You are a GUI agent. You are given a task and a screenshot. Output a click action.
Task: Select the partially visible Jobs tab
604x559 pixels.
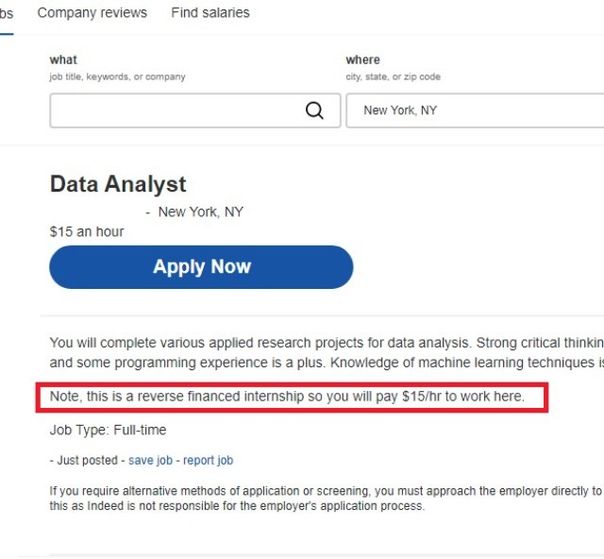click(6, 13)
